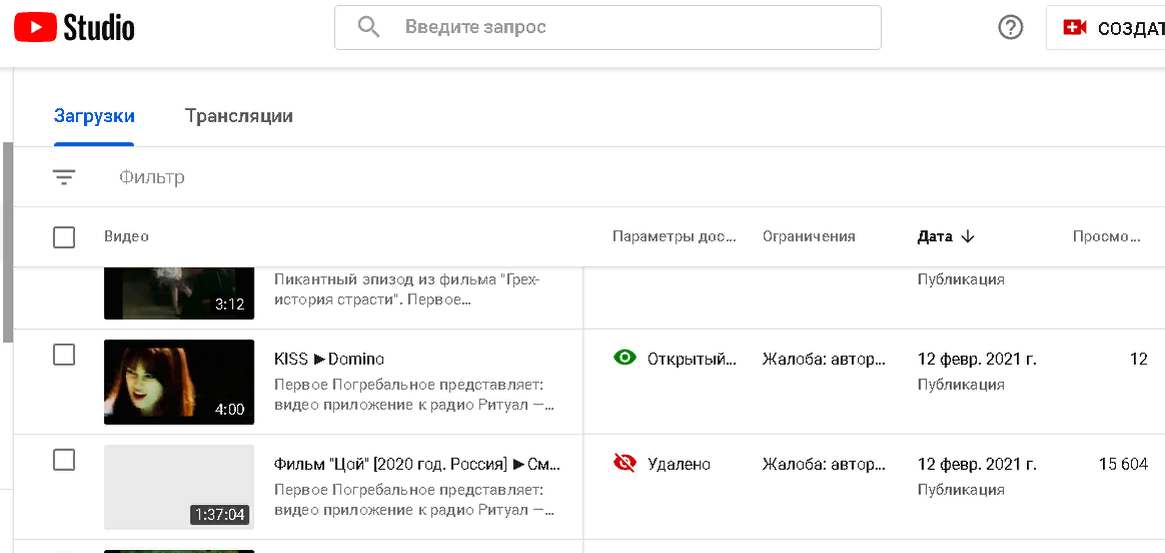This screenshot has height=553, width=1165.
Task: Open the Жалоба restriction link for KISS Domino
Action: pos(825,359)
